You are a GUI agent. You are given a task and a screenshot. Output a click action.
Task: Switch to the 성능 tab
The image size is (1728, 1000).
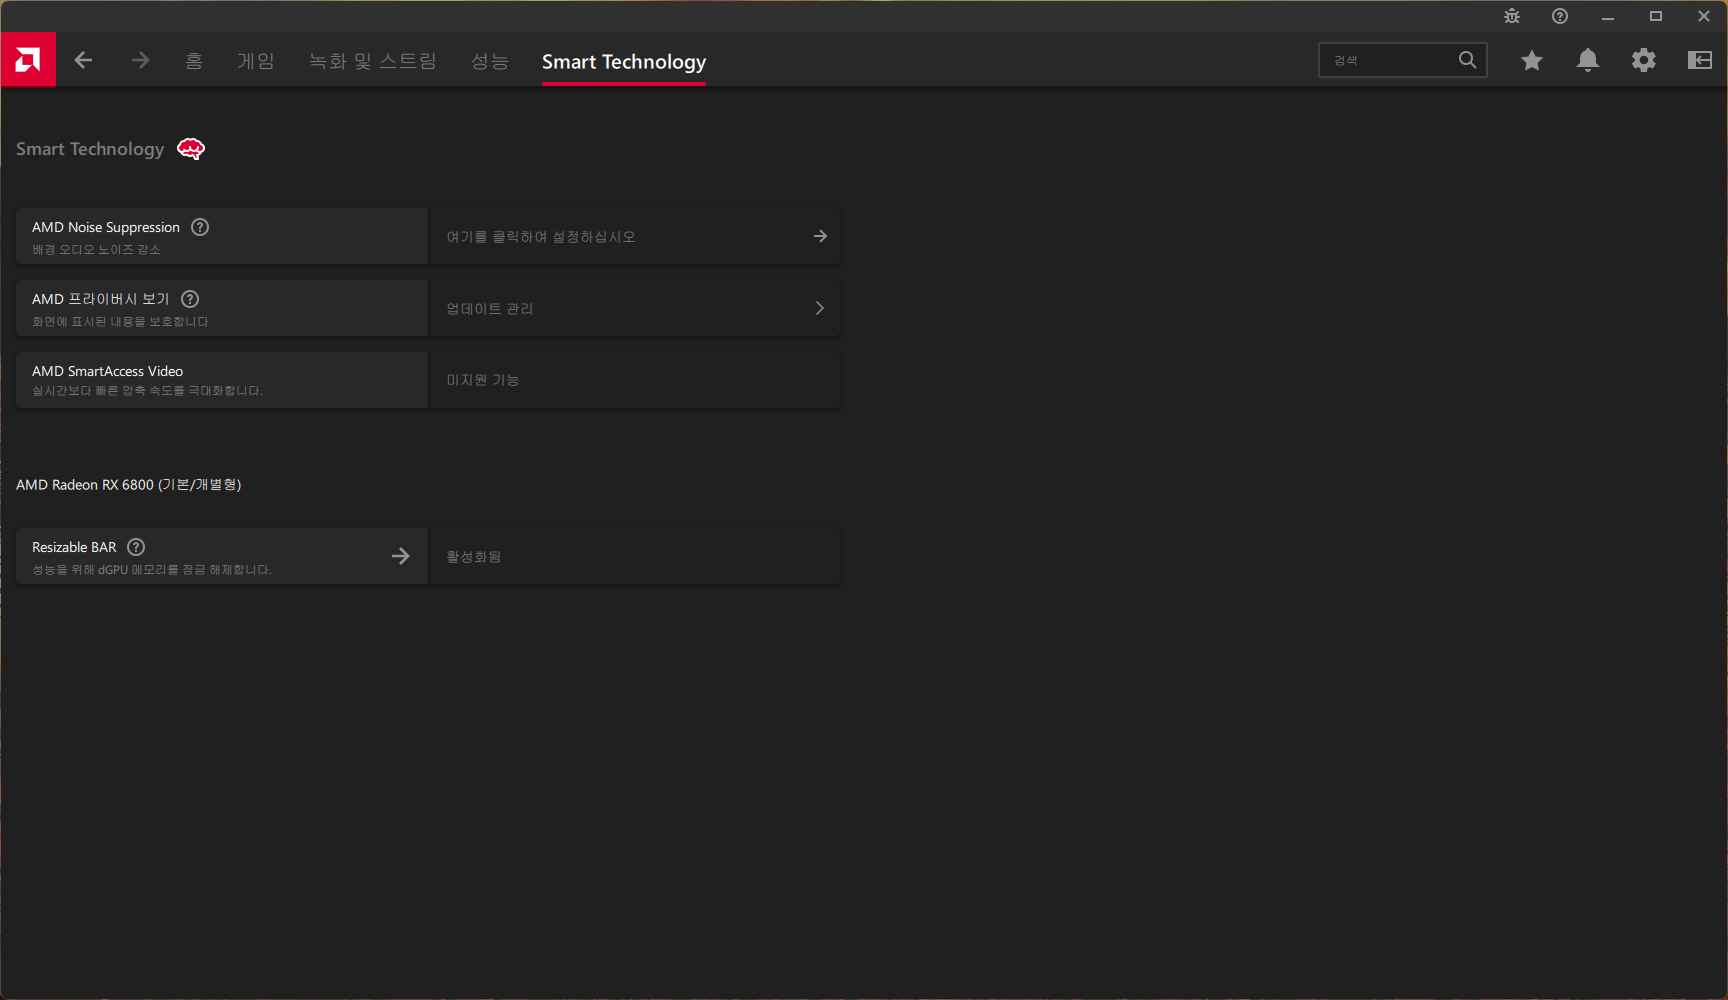[x=490, y=61]
